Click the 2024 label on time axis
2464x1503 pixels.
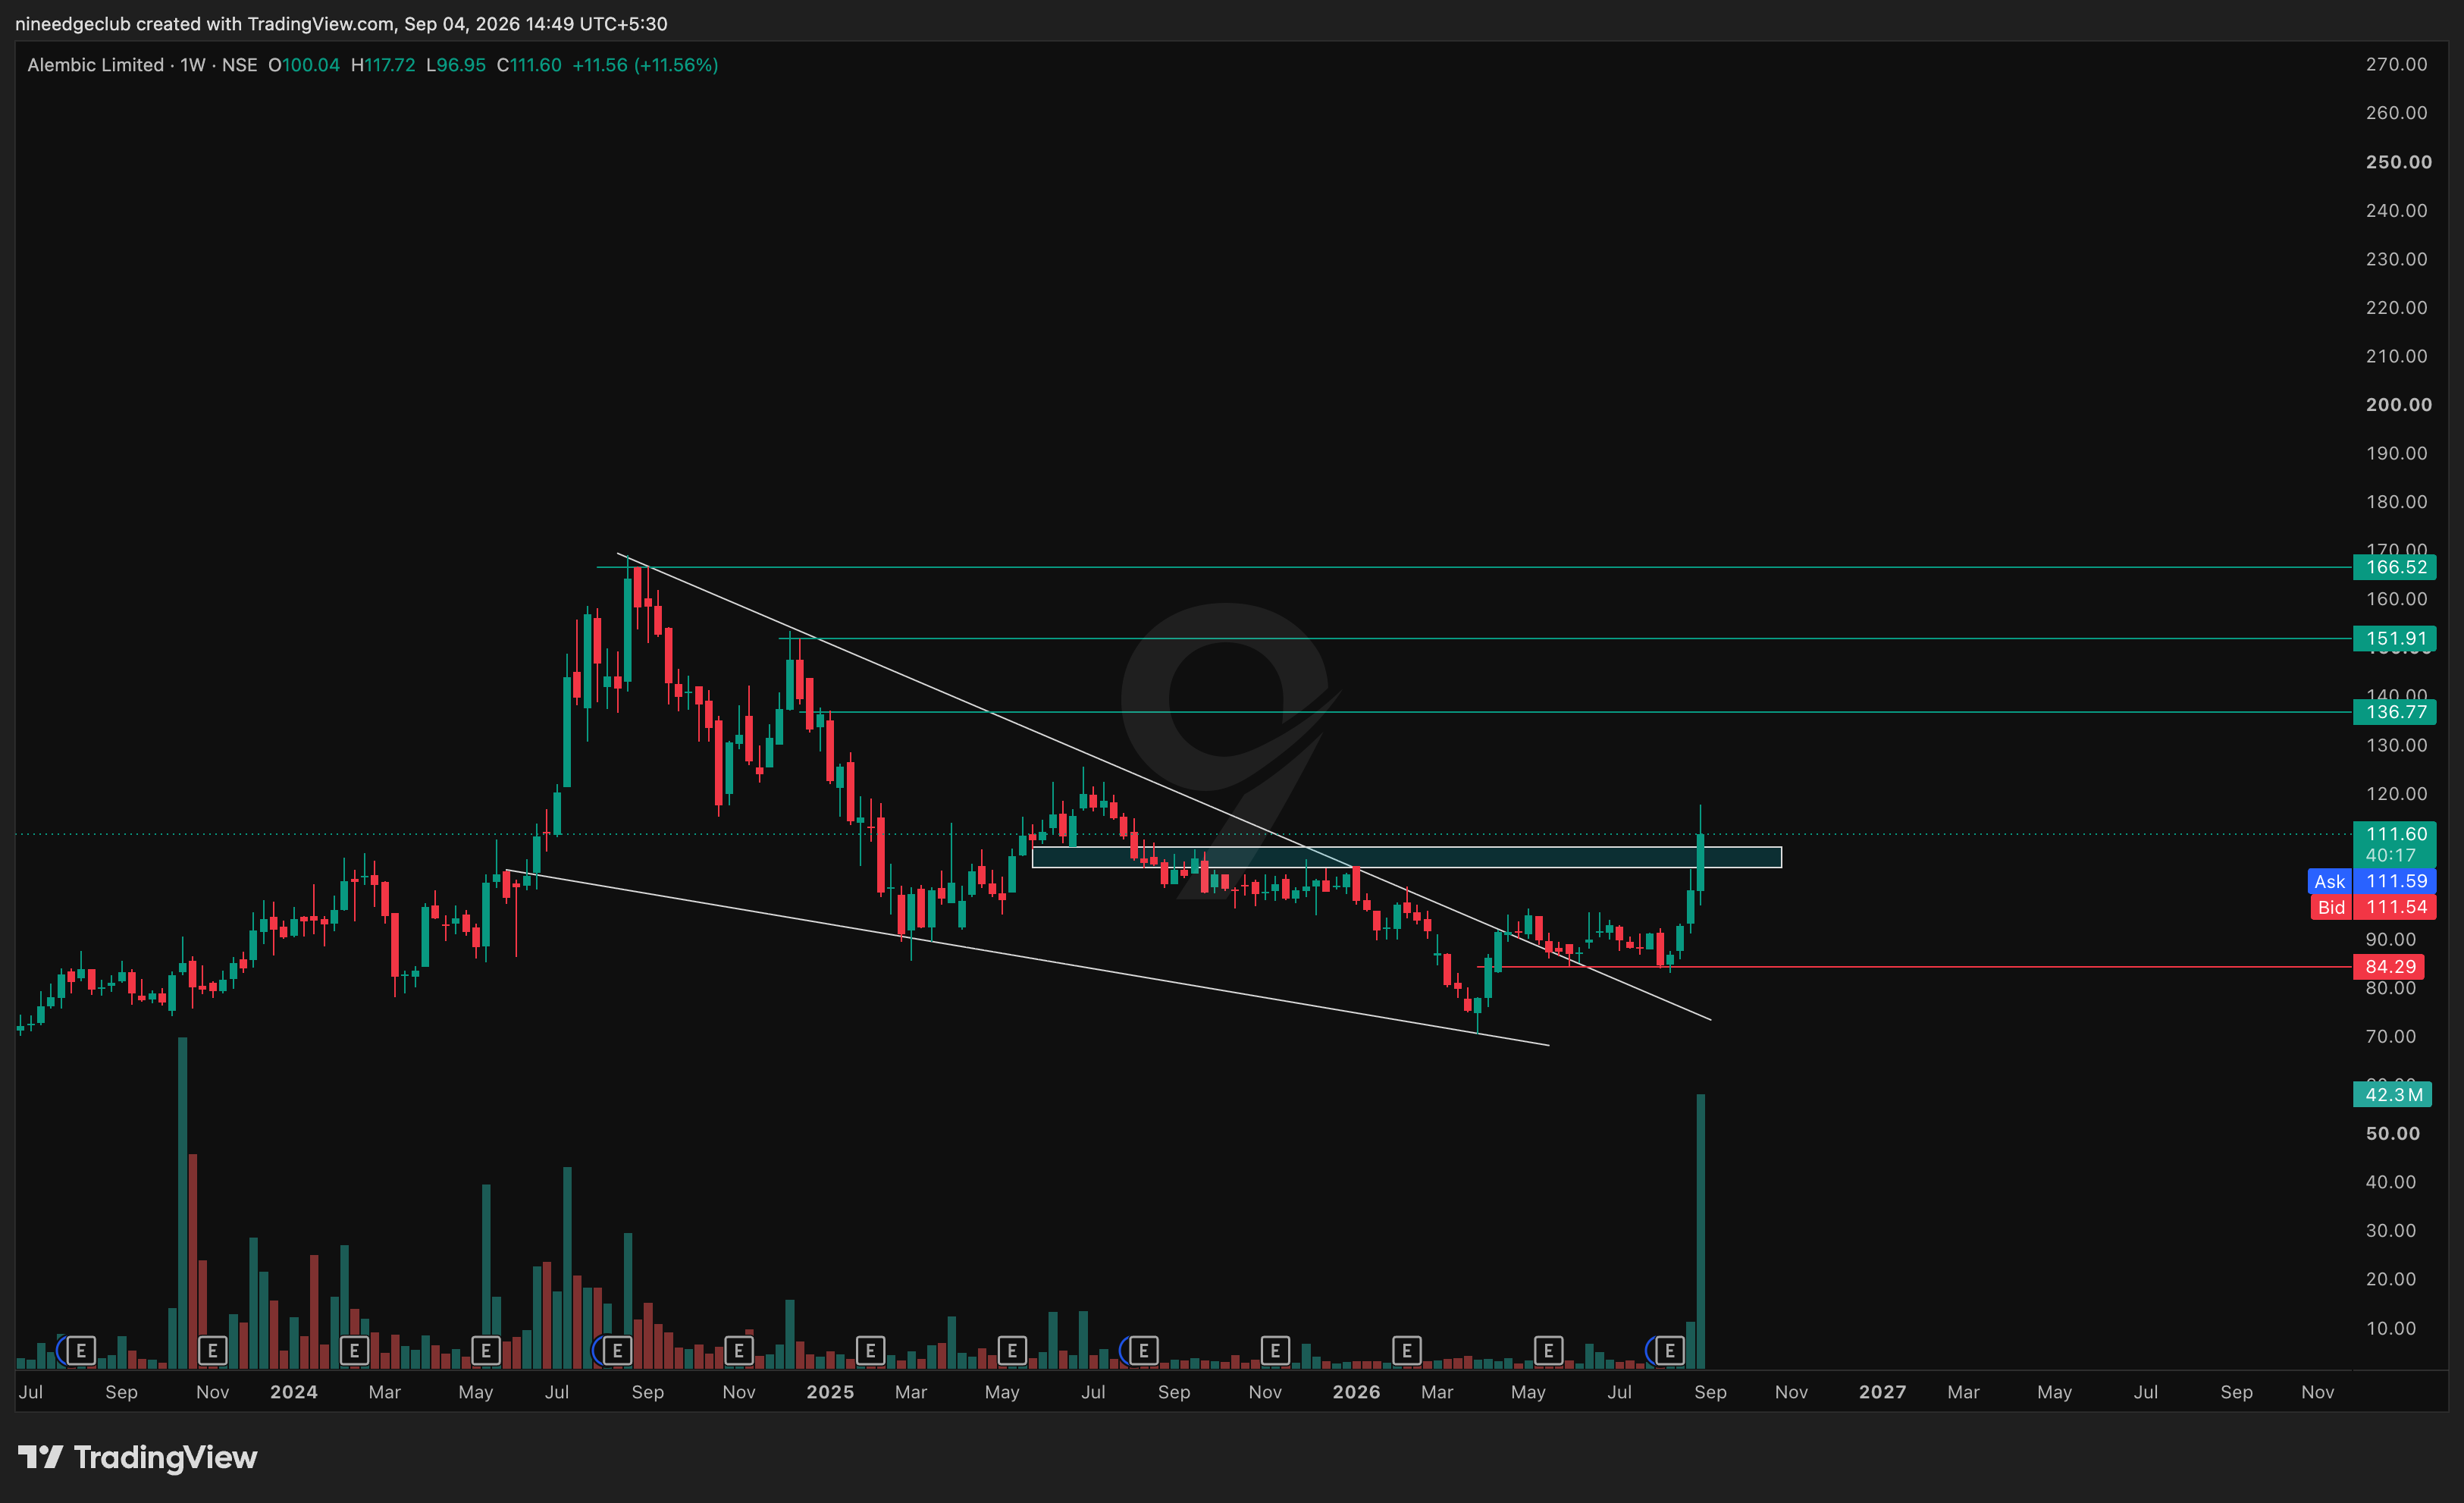point(293,1392)
